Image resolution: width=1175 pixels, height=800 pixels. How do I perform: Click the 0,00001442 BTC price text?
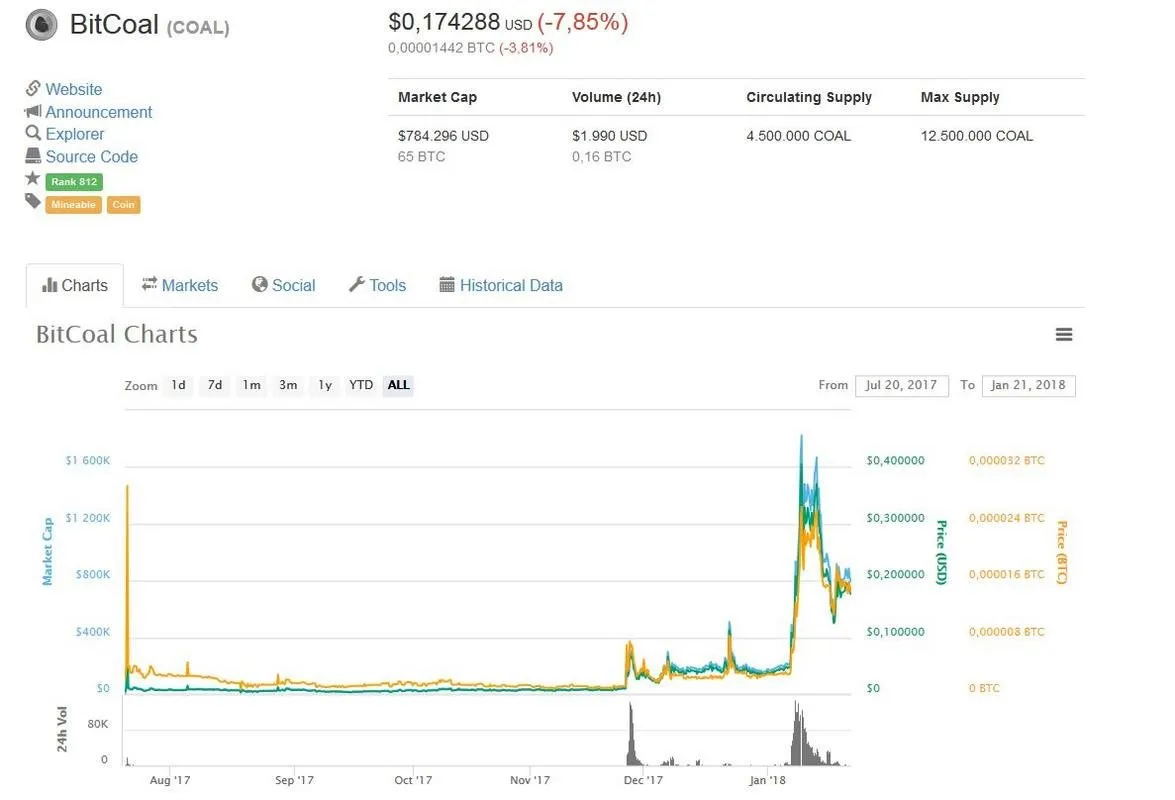(441, 48)
